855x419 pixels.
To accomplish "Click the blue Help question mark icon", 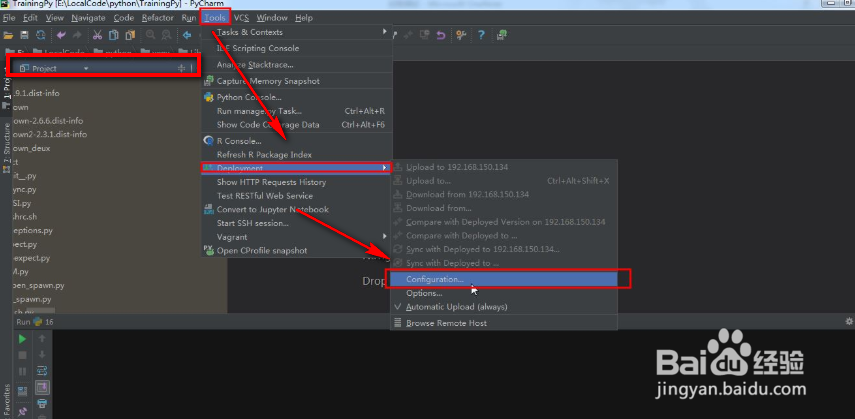I will tap(481, 35).
